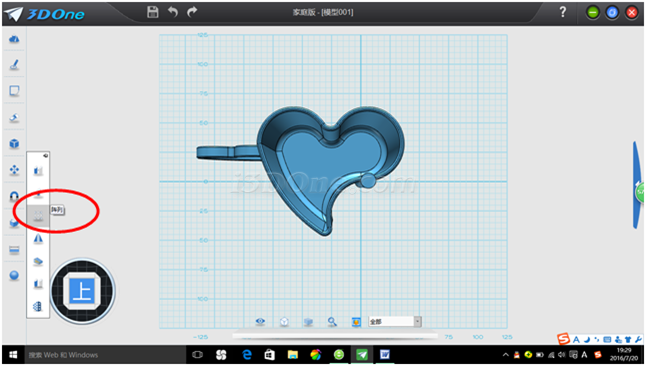Open Word from the Windows taskbar
This screenshot has height=366, width=646.
tap(385, 354)
